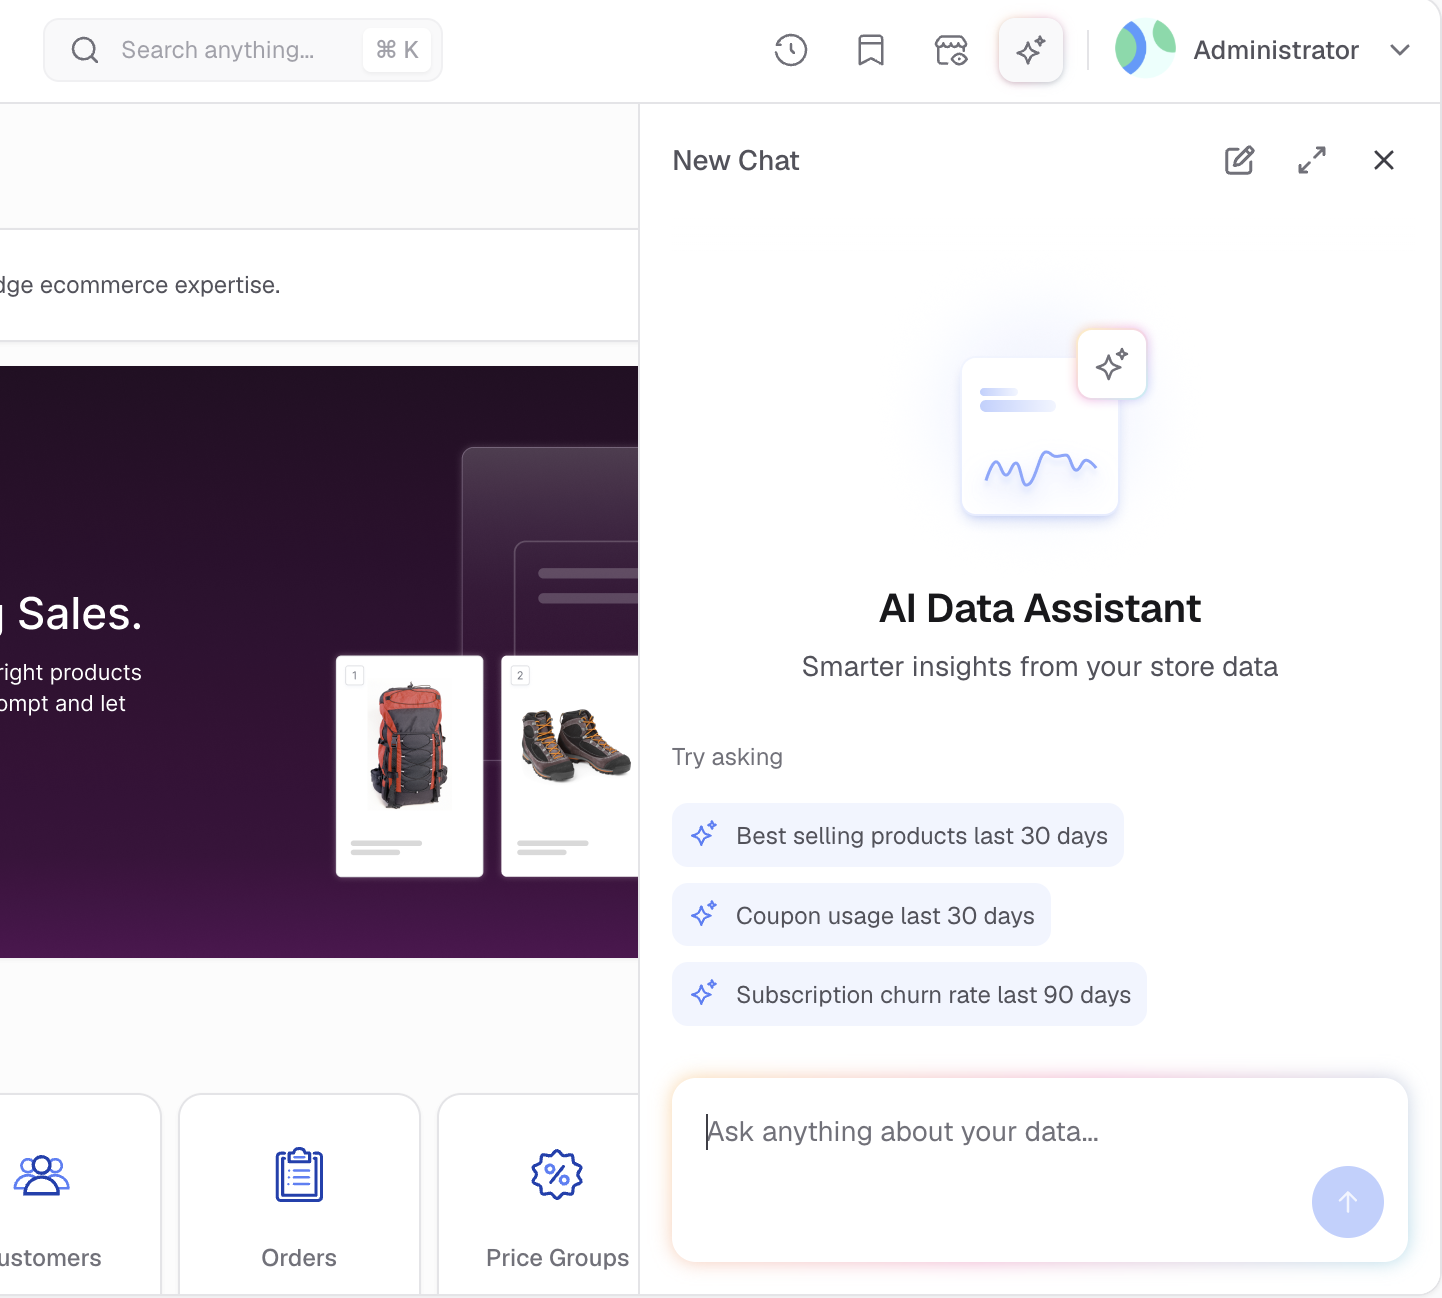Viewport: 1442px width, 1298px height.
Task: Click the send arrow button
Action: click(1348, 1202)
